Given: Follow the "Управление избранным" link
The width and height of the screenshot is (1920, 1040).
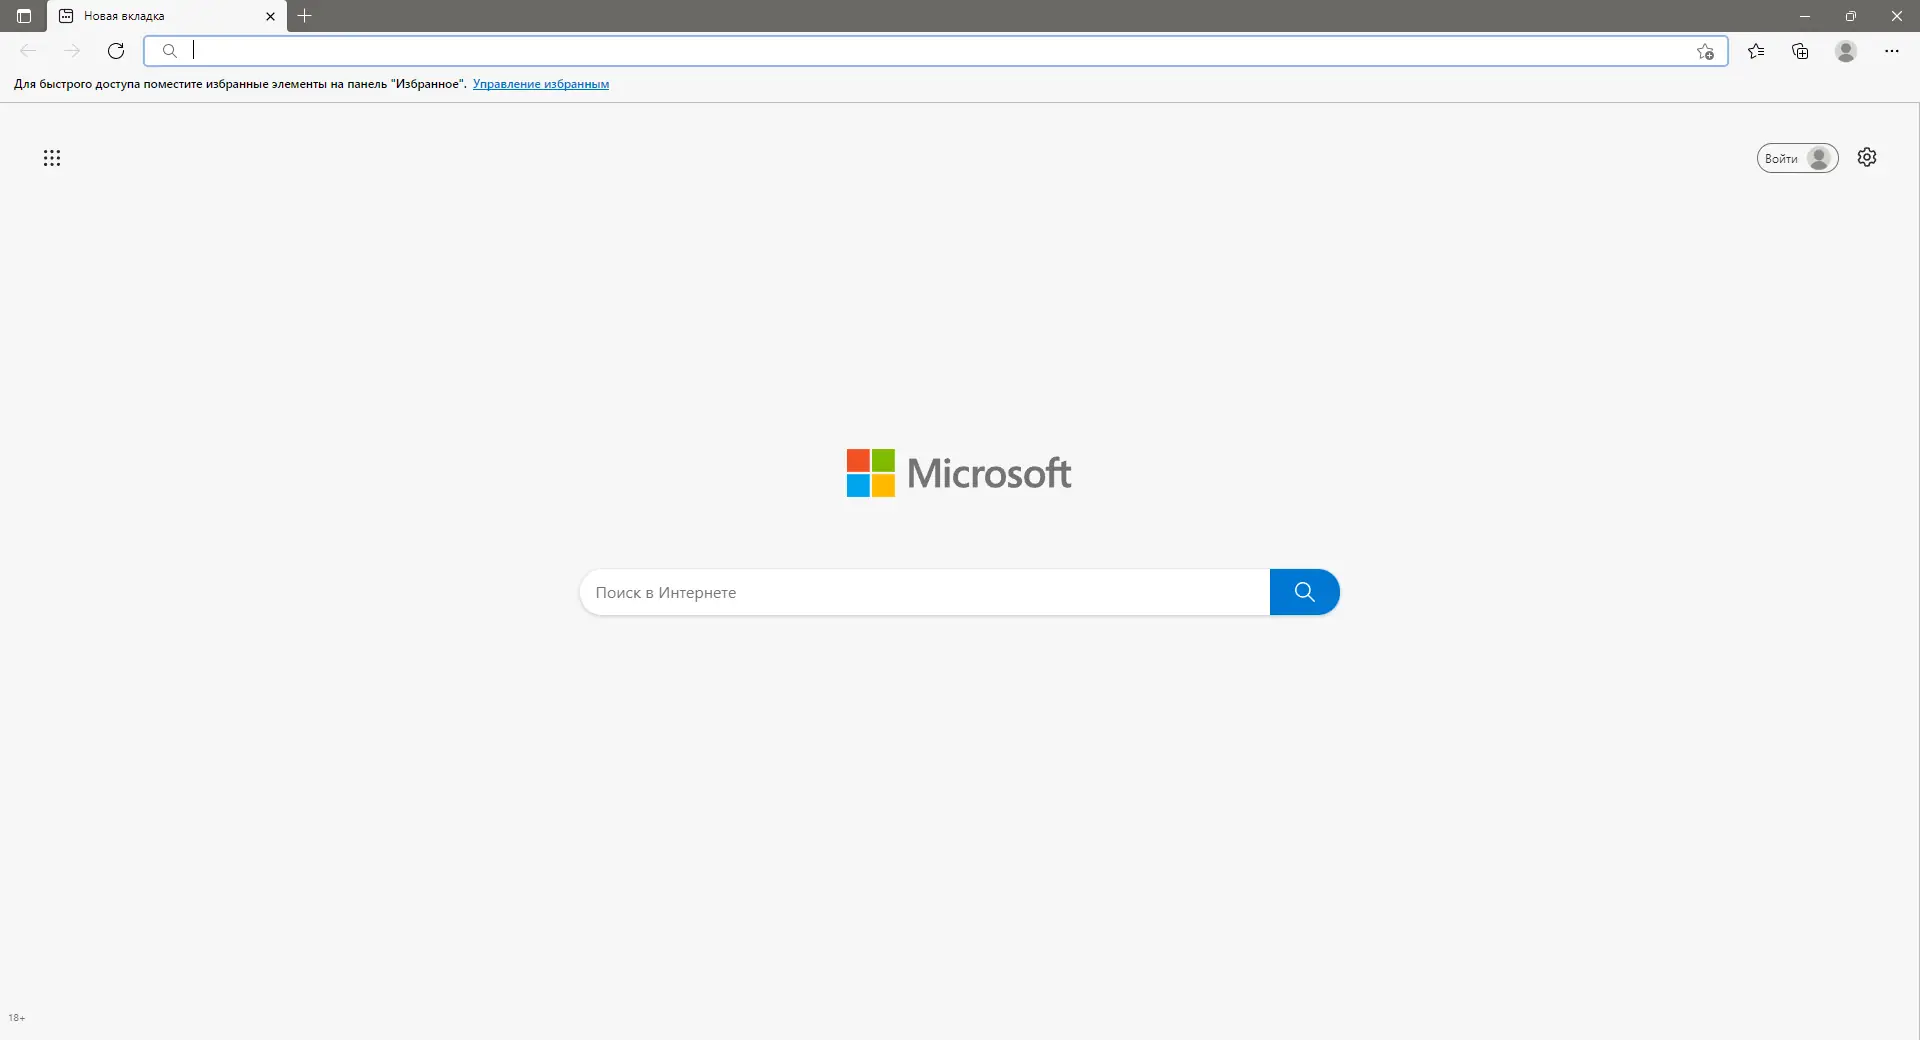Looking at the screenshot, I should 541,84.
